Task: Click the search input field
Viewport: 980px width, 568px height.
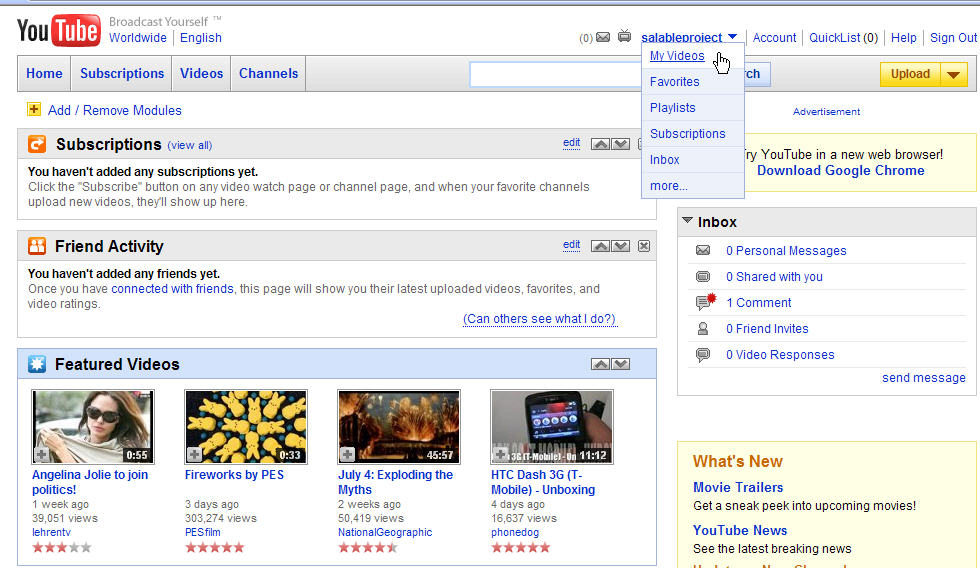Action: (x=556, y=74)
